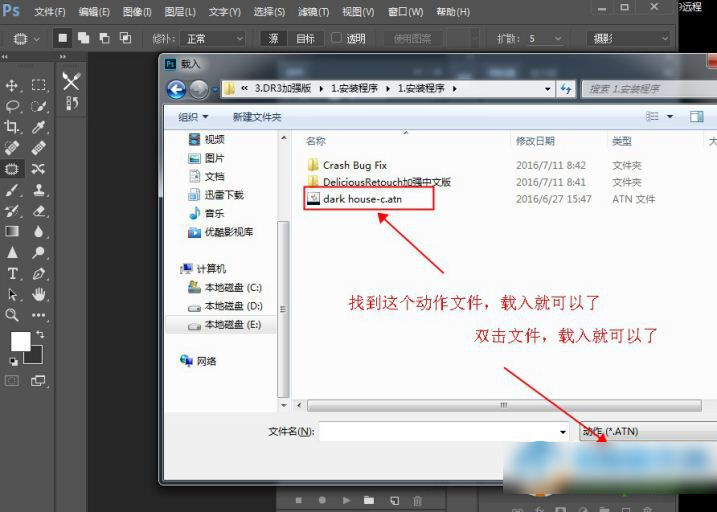Open the Crash Bug Fix folder
This screenshot has height=512, width=717.
click(354, 165)
